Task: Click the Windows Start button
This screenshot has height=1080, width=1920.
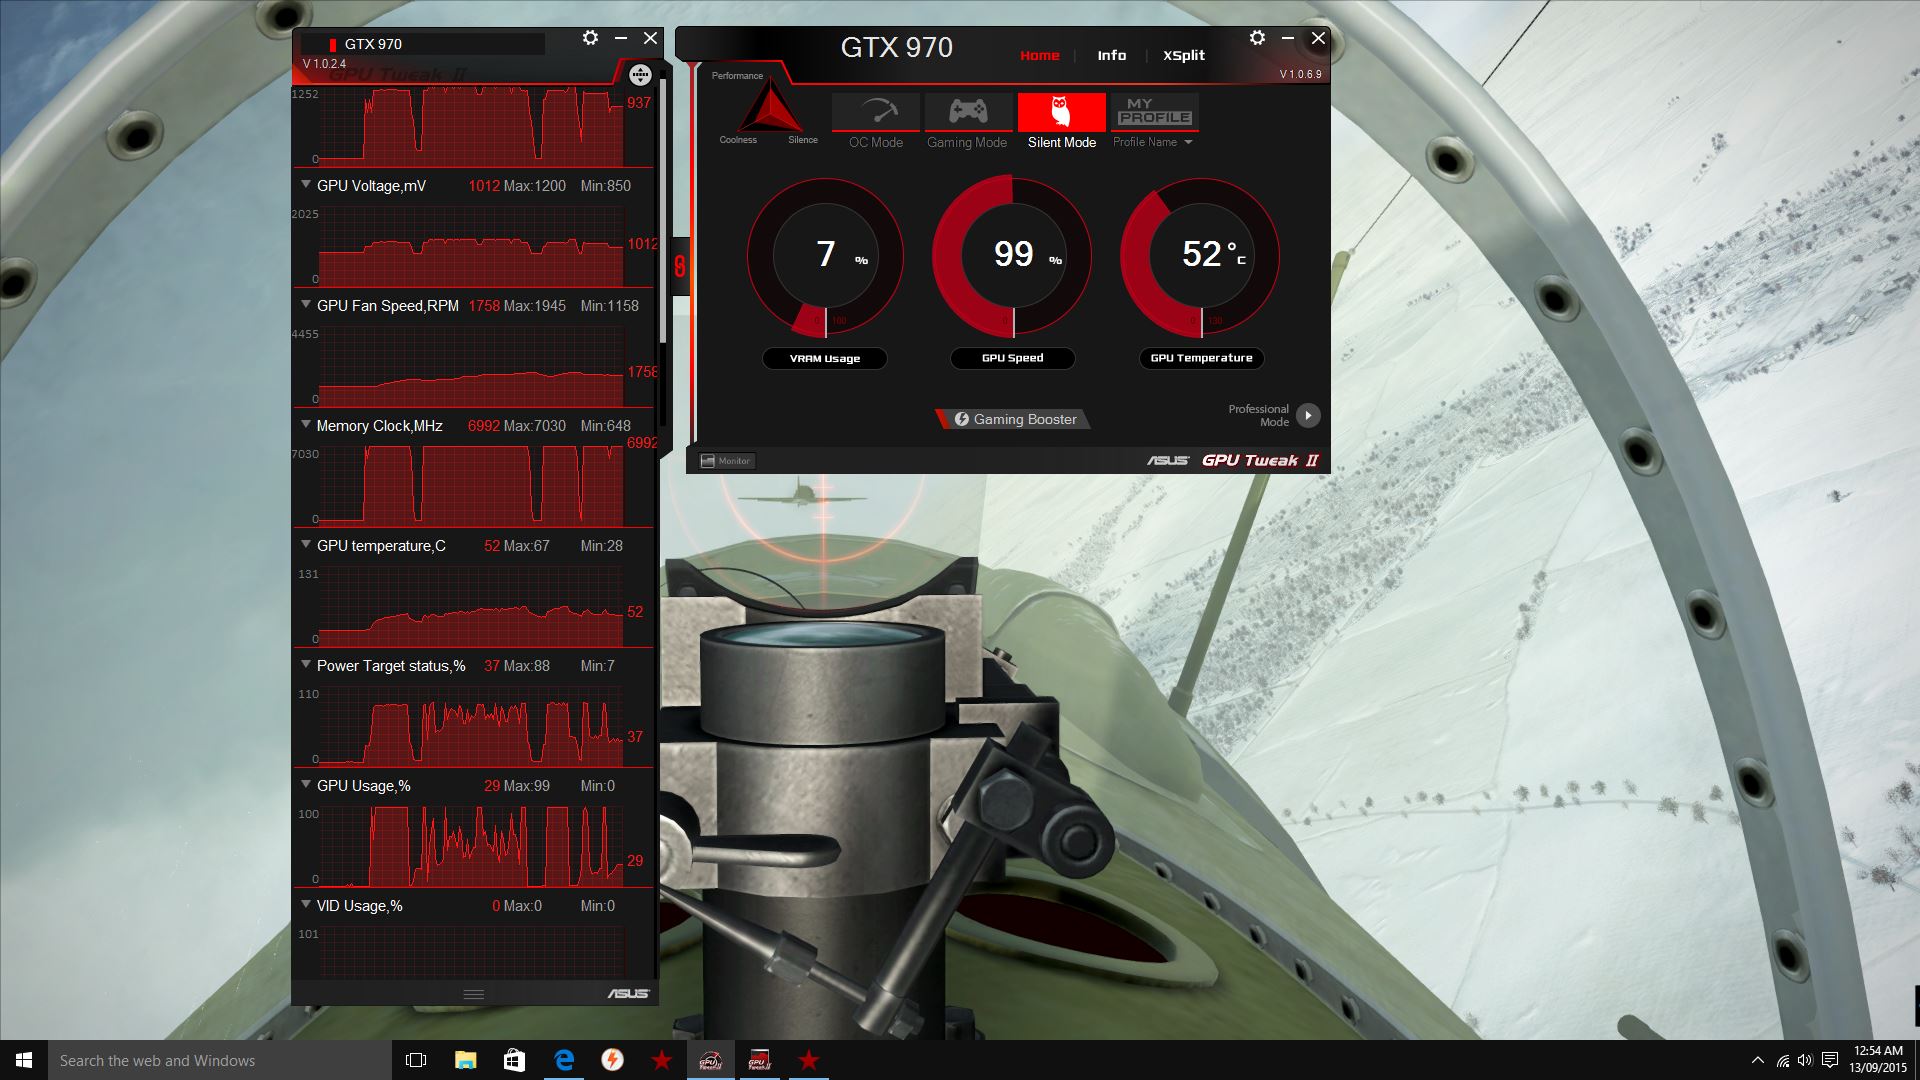Action: tap(24, 1060)
